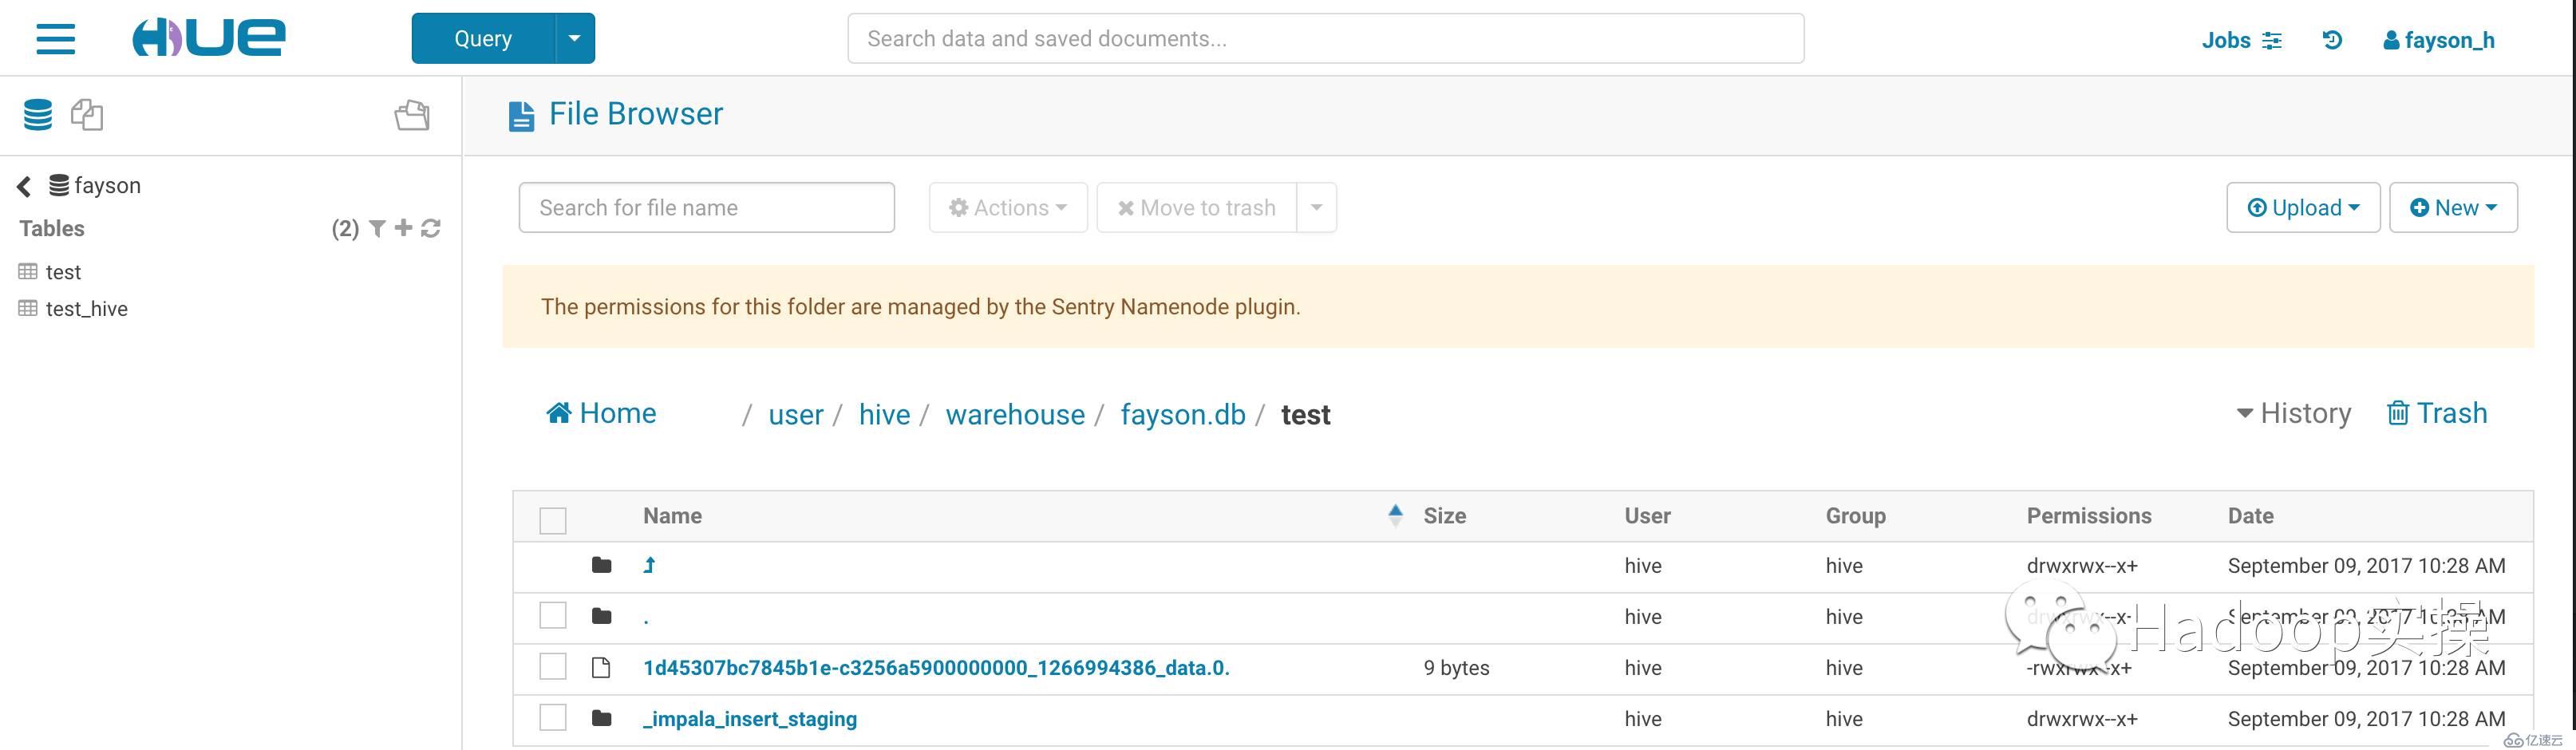Go back from the fayson database
This screenshot has height=750, width=2576.
pos(24,186)
